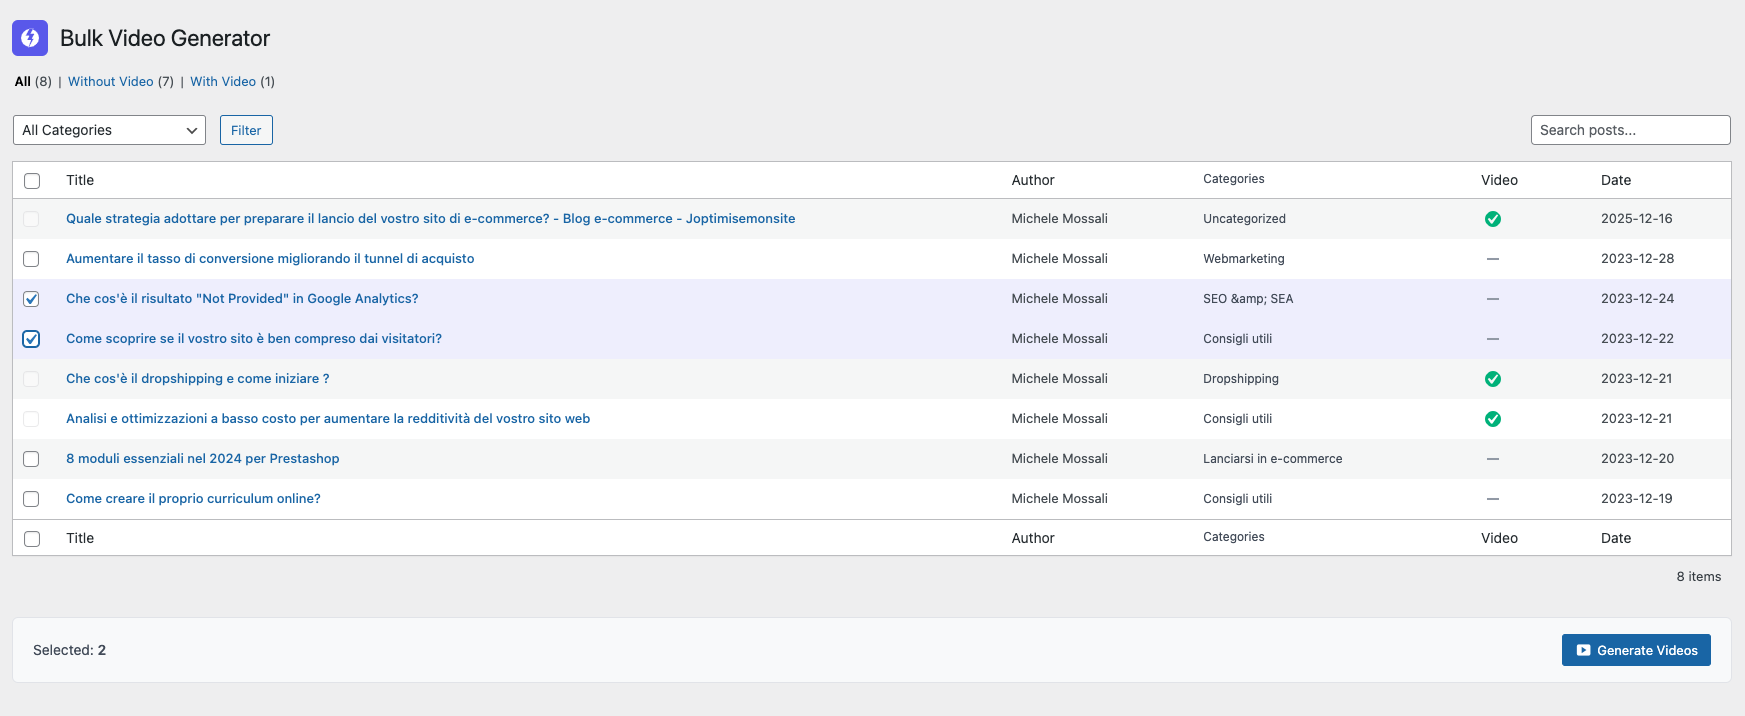Click green video checkmark for dropshipping post
This screenshot has width=1745, height=716.
pyautogui.click(x=1492, y=379)
